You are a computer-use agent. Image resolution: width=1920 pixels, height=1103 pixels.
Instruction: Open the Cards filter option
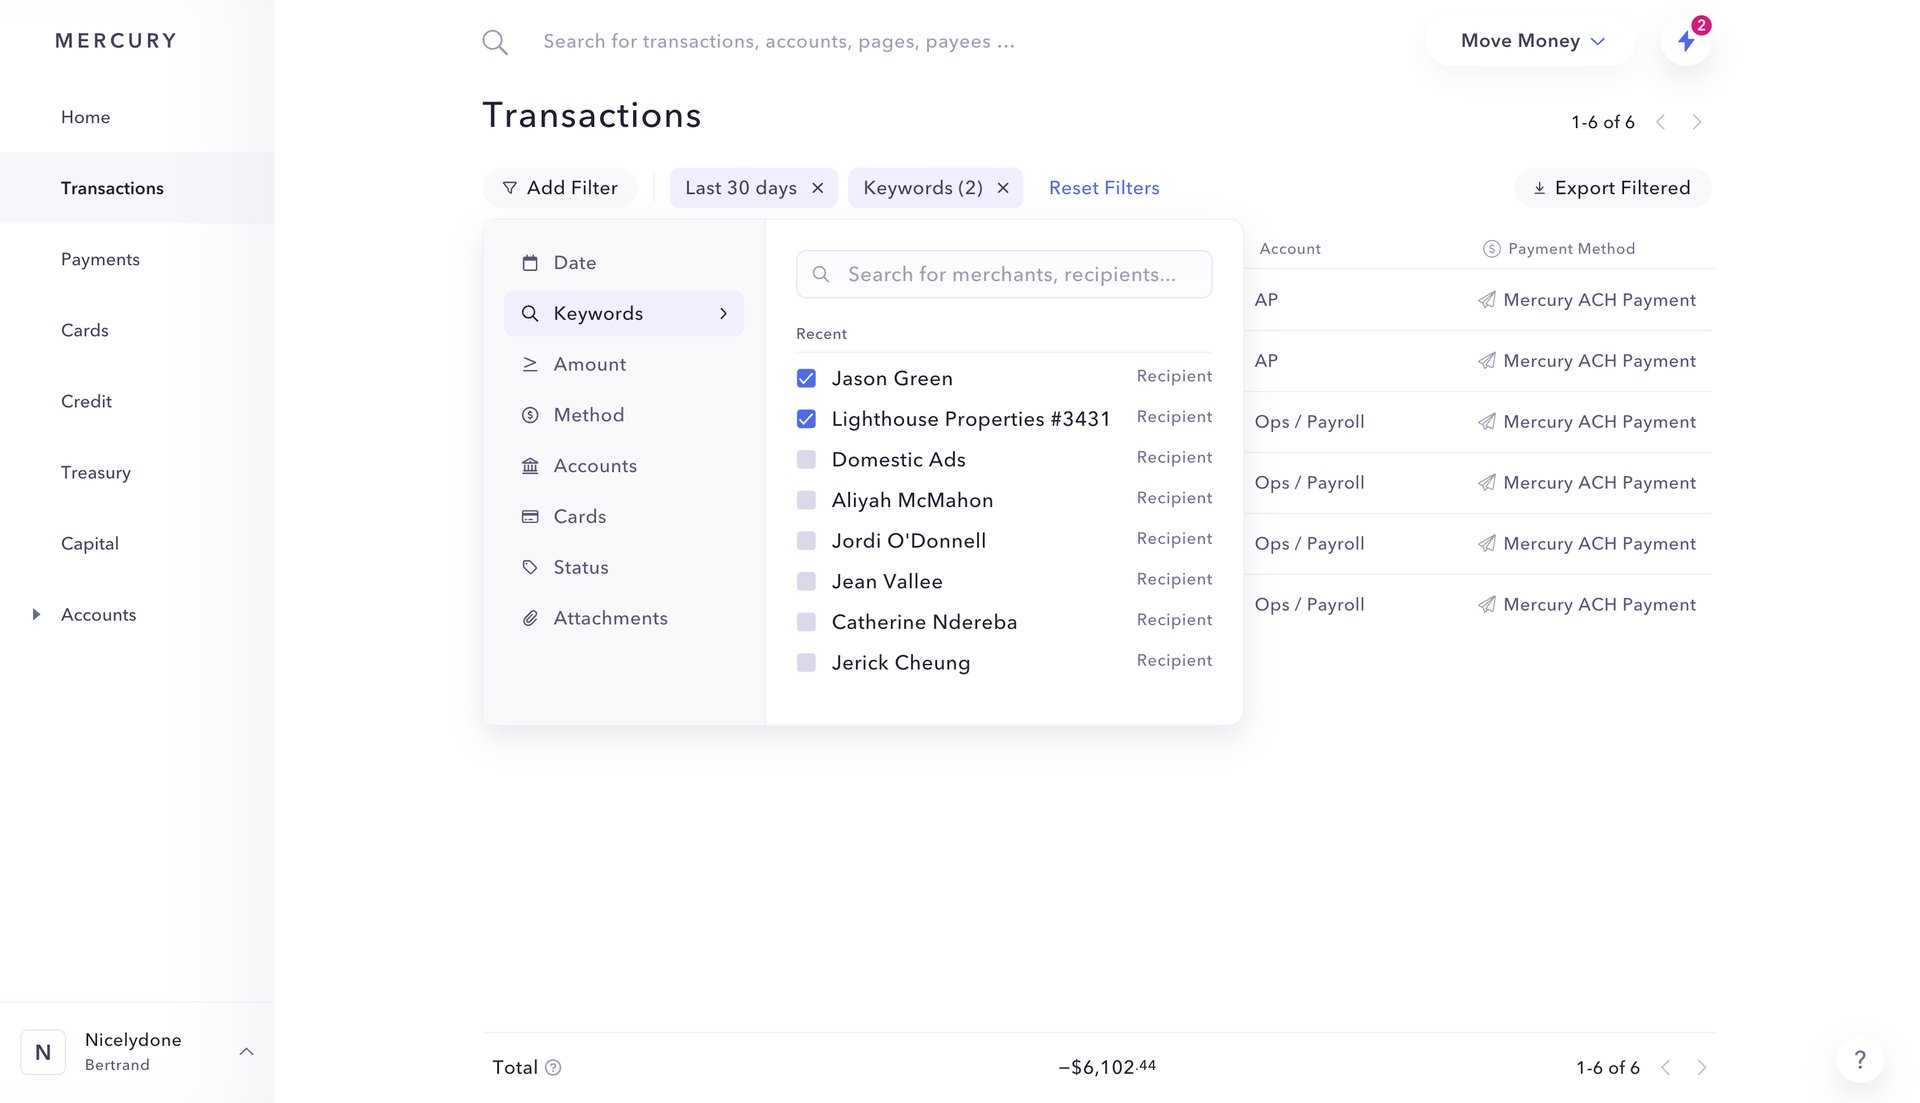pos(580,516)
